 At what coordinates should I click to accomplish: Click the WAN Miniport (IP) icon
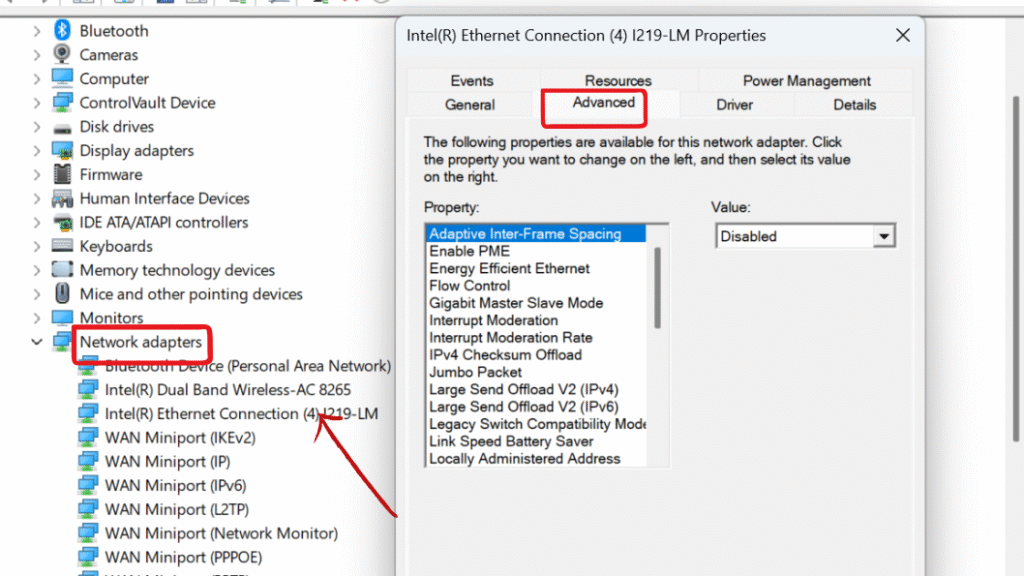(x=88, y=461)
